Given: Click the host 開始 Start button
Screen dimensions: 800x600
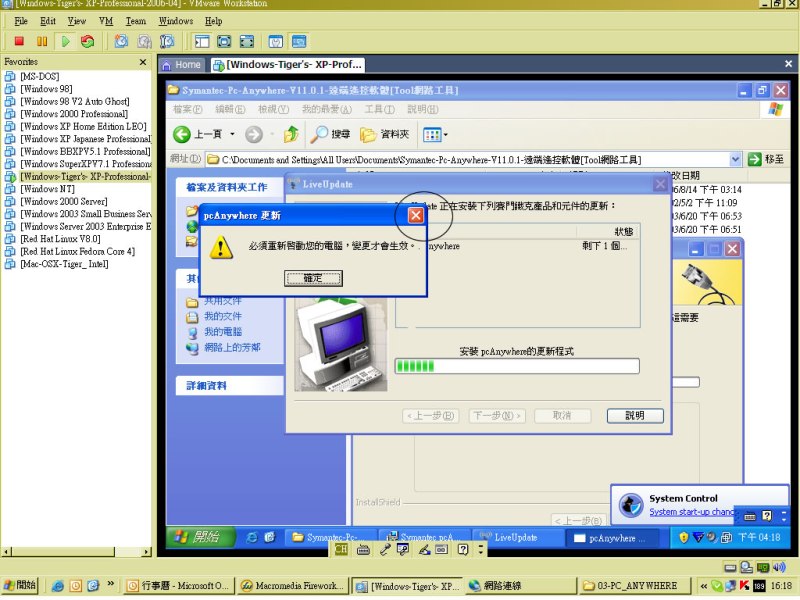Looking at the screenshot, I should (x=20, y=585).
